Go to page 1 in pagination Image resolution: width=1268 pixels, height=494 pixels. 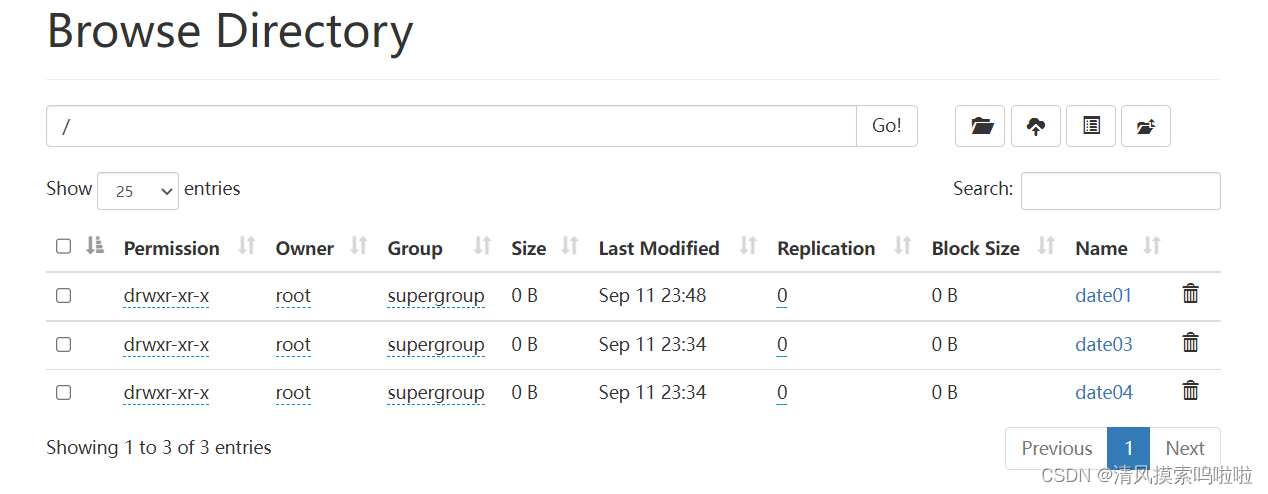point(1128,448)
